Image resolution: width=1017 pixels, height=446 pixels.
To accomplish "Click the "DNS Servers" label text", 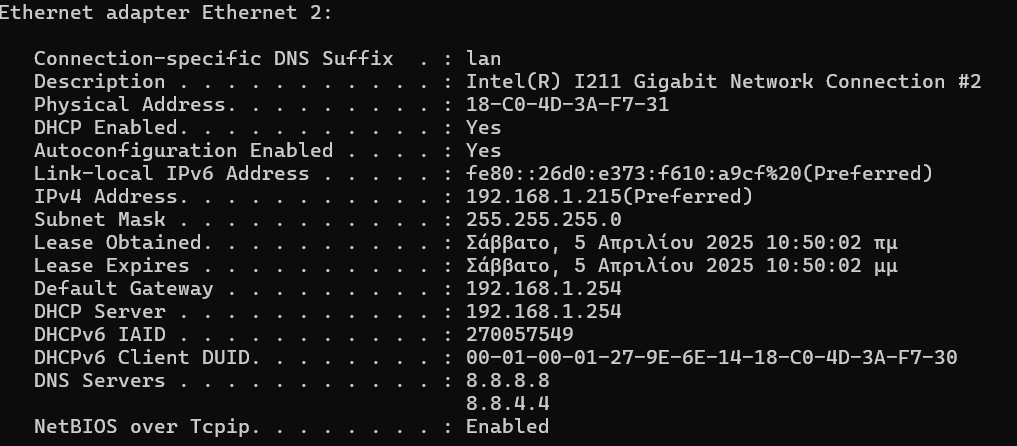I will pos(99,381).
